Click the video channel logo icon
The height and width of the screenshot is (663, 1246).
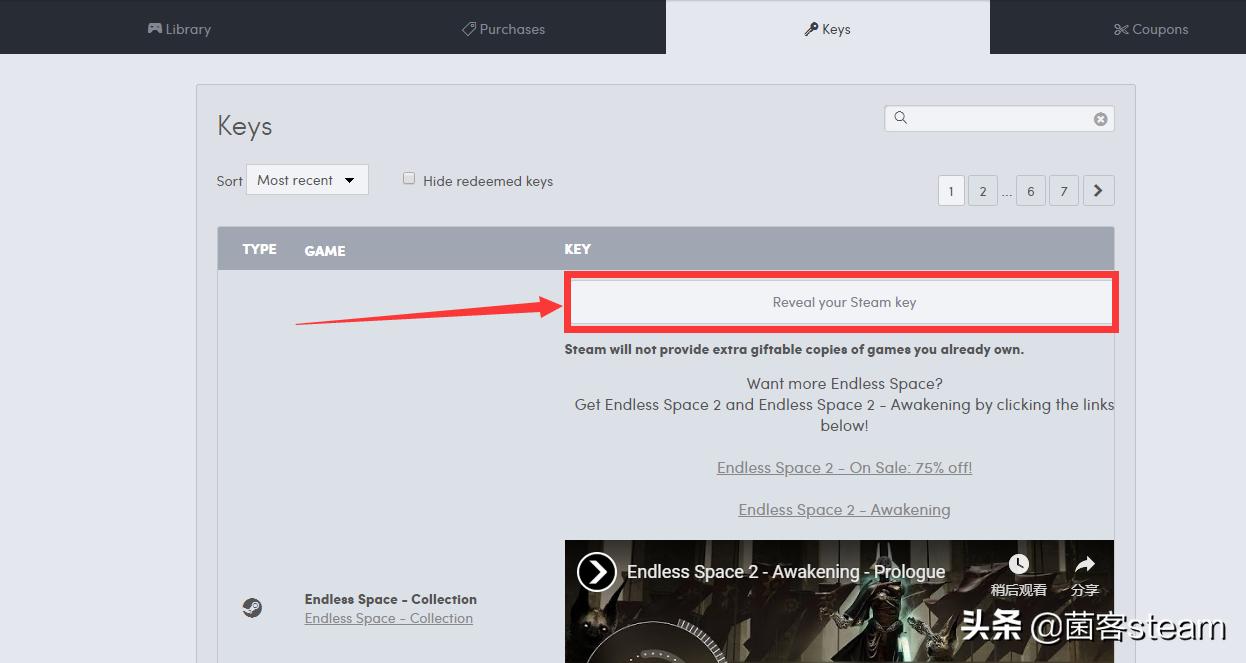click(597, 572)
